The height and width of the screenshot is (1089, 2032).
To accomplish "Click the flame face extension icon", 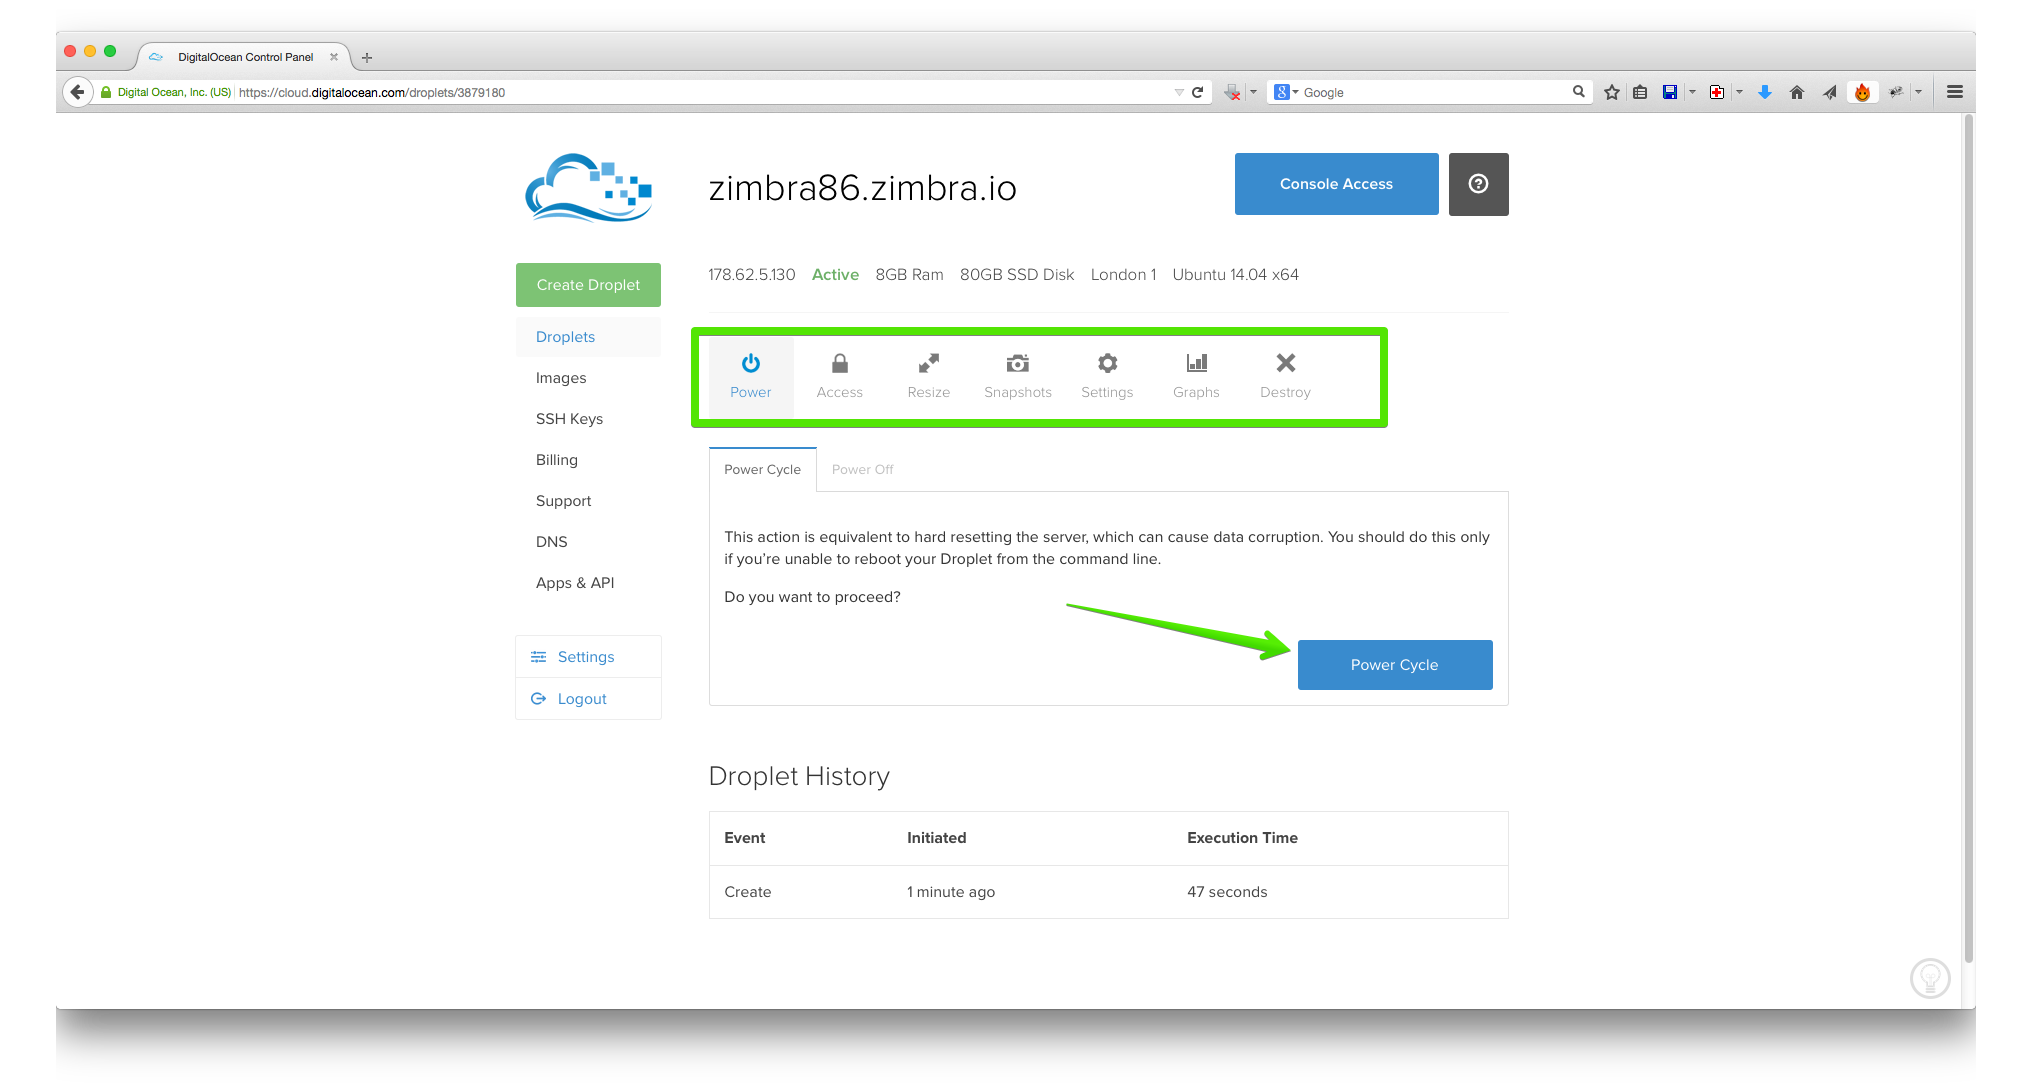I will click(x=1862, y=92).
